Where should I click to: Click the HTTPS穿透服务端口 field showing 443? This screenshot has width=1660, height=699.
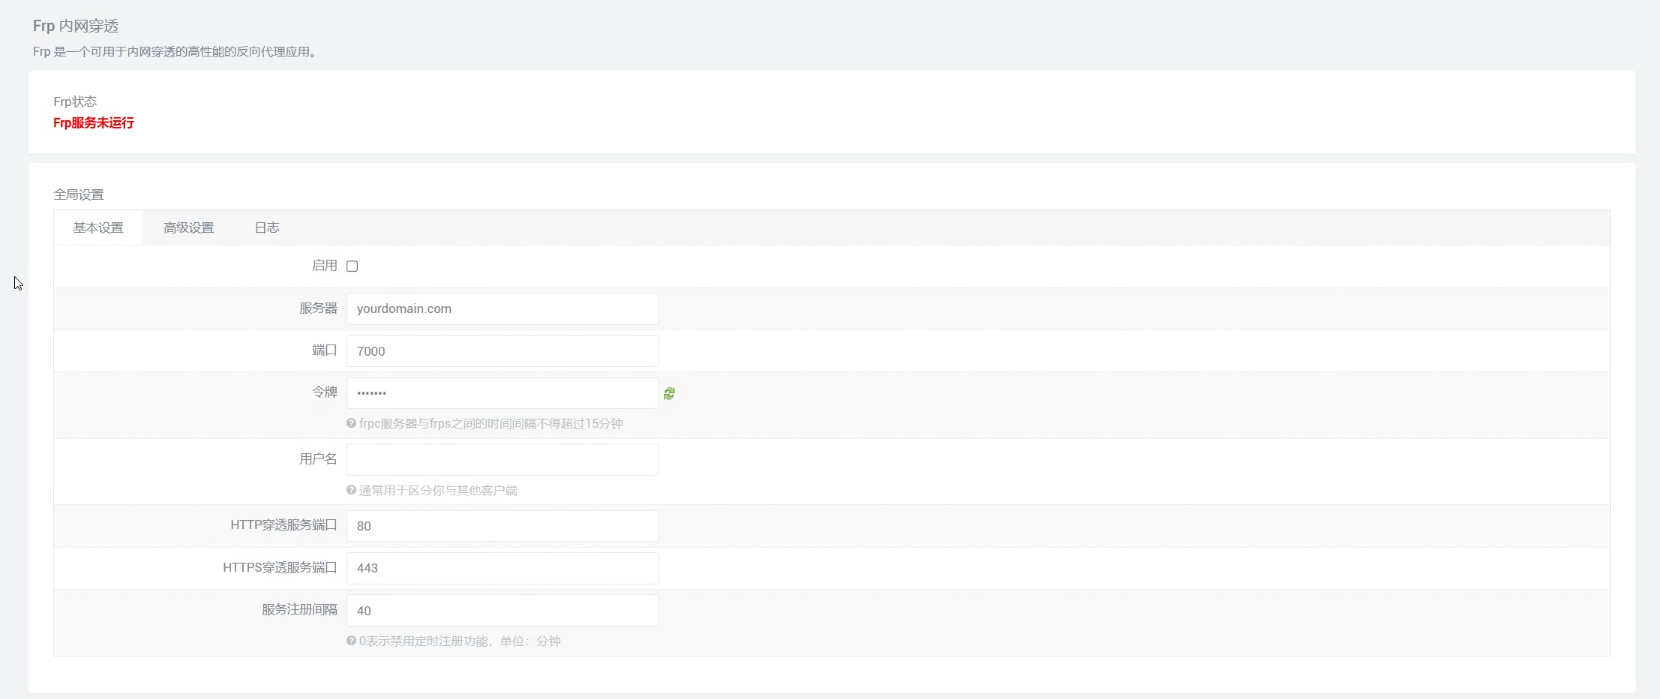[x=502, y=568]
